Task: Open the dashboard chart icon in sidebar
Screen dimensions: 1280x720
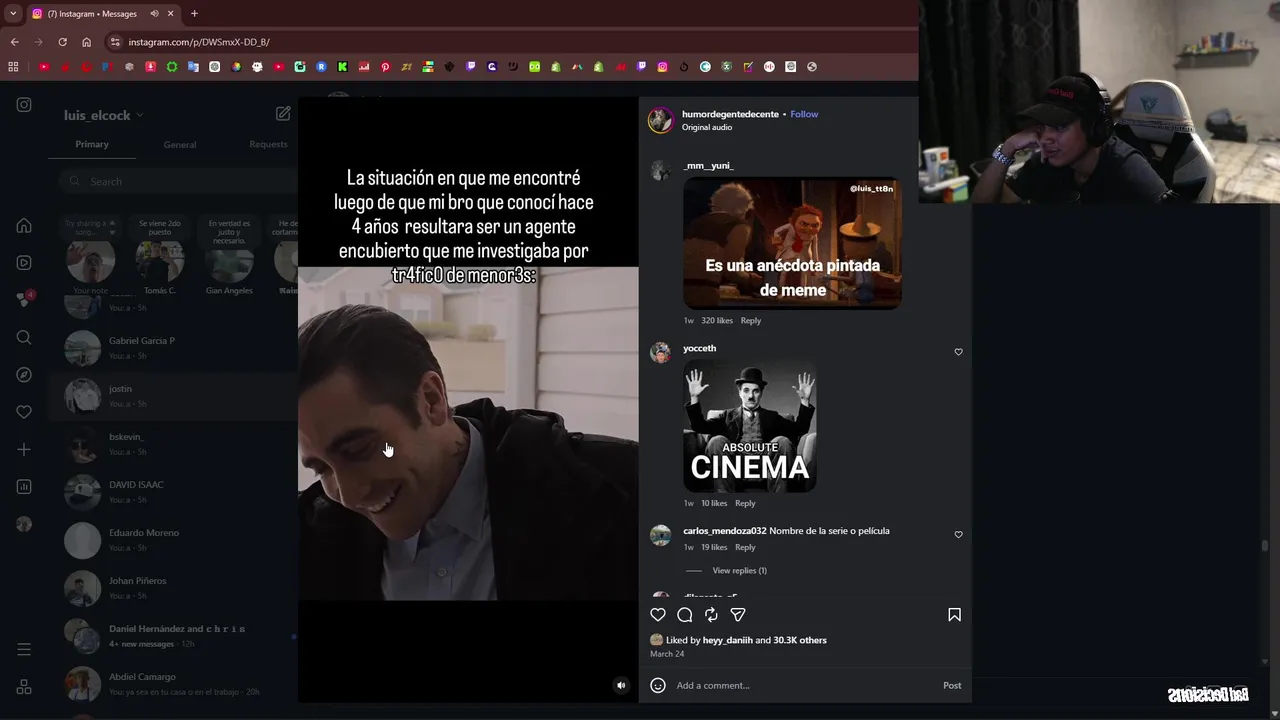Action: [24, 487]
